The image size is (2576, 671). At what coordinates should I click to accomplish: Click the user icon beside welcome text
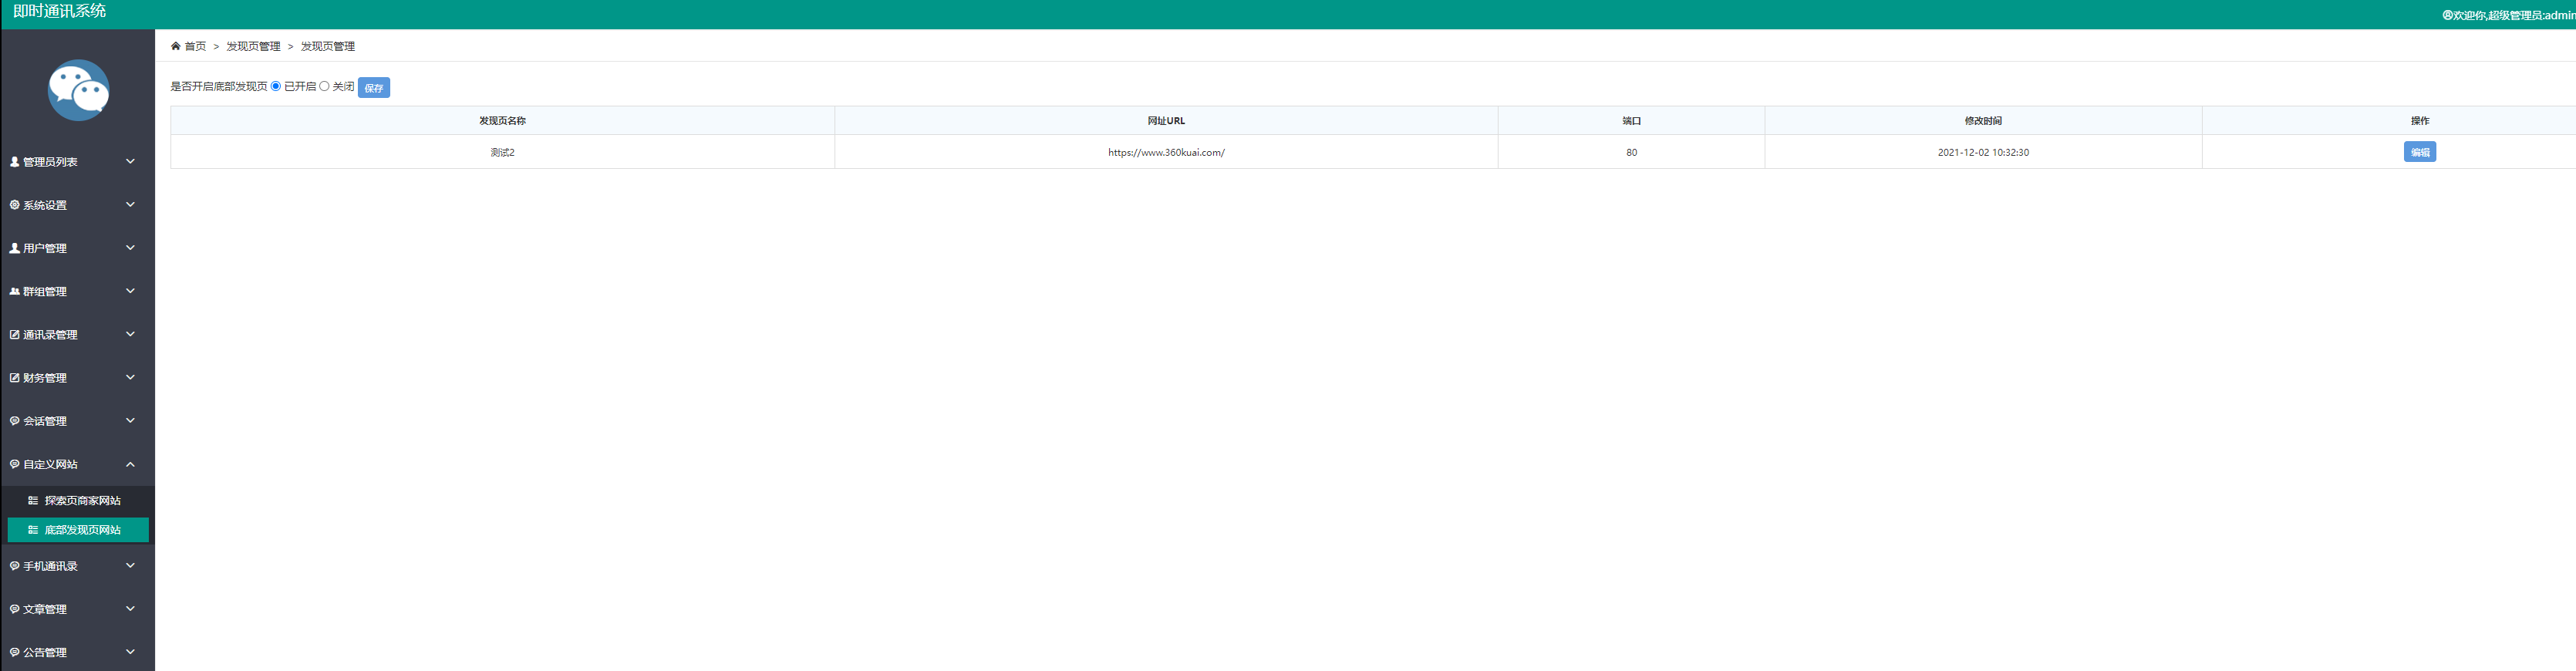(x=2447, y=15)
